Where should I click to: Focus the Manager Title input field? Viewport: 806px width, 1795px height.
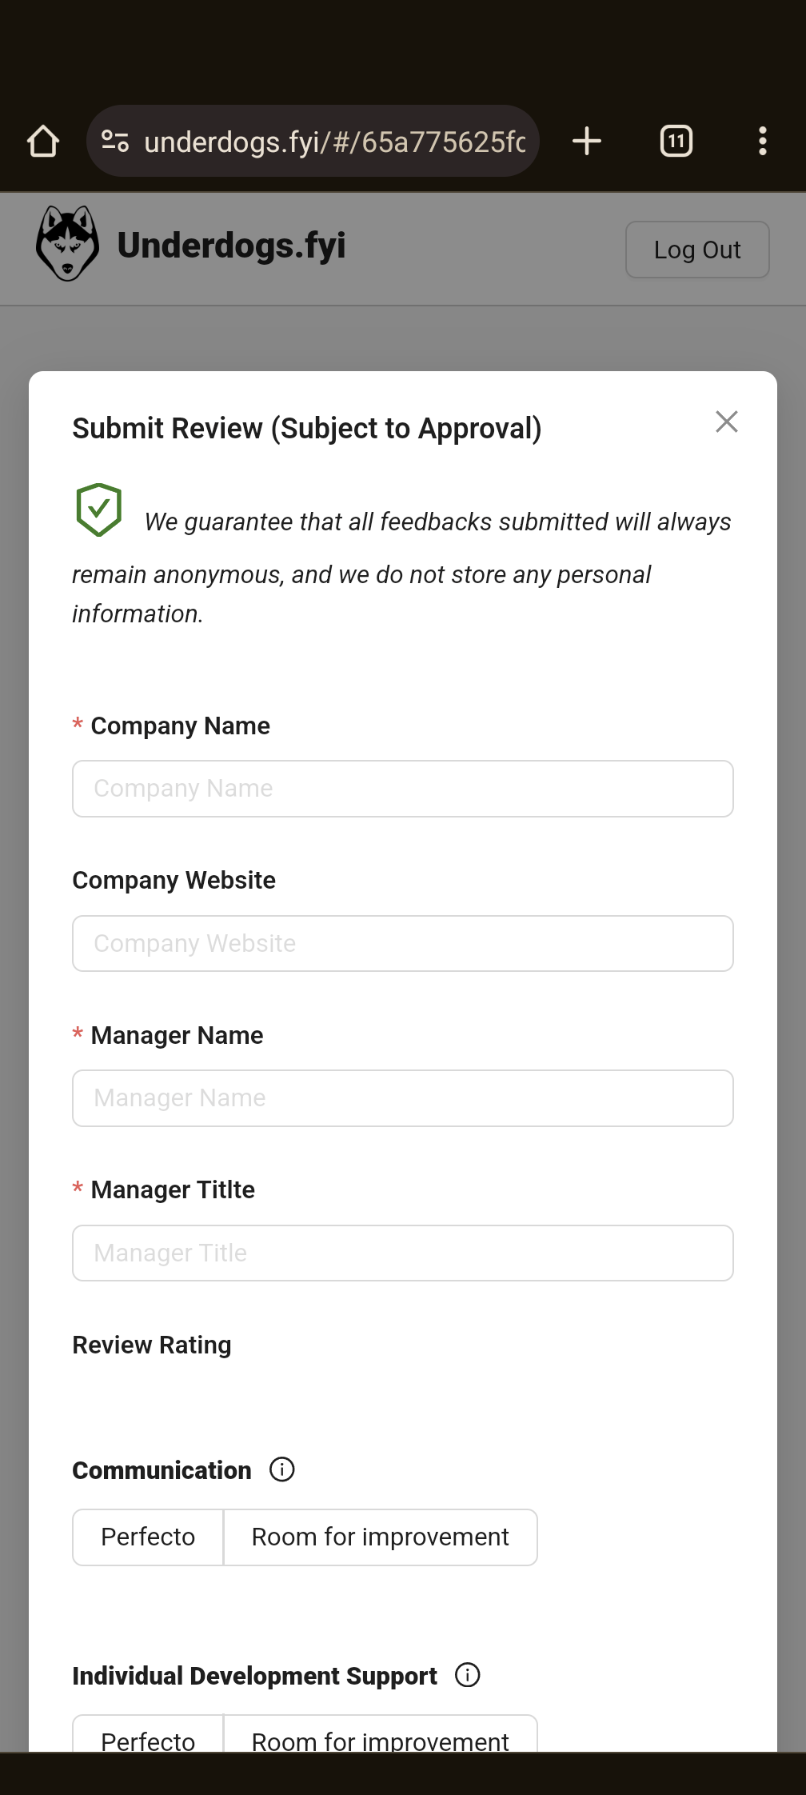[x=403, y=1253]
